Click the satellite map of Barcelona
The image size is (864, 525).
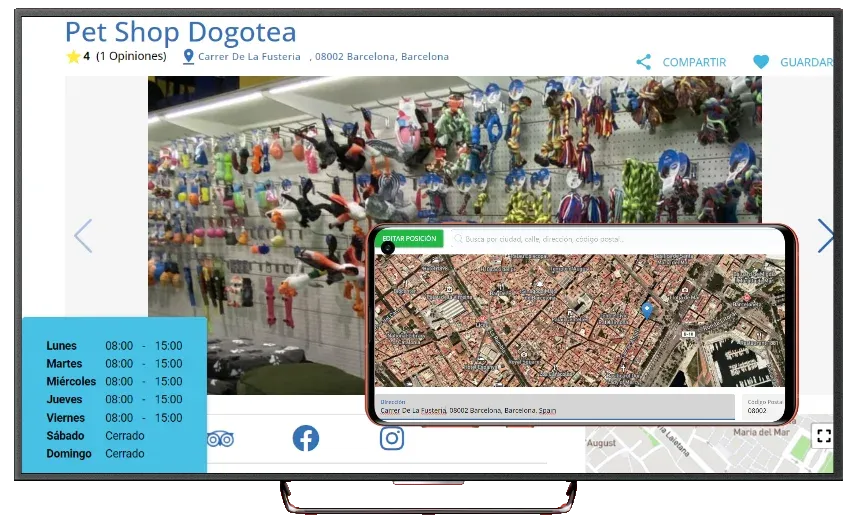click(x=580, y=321)
